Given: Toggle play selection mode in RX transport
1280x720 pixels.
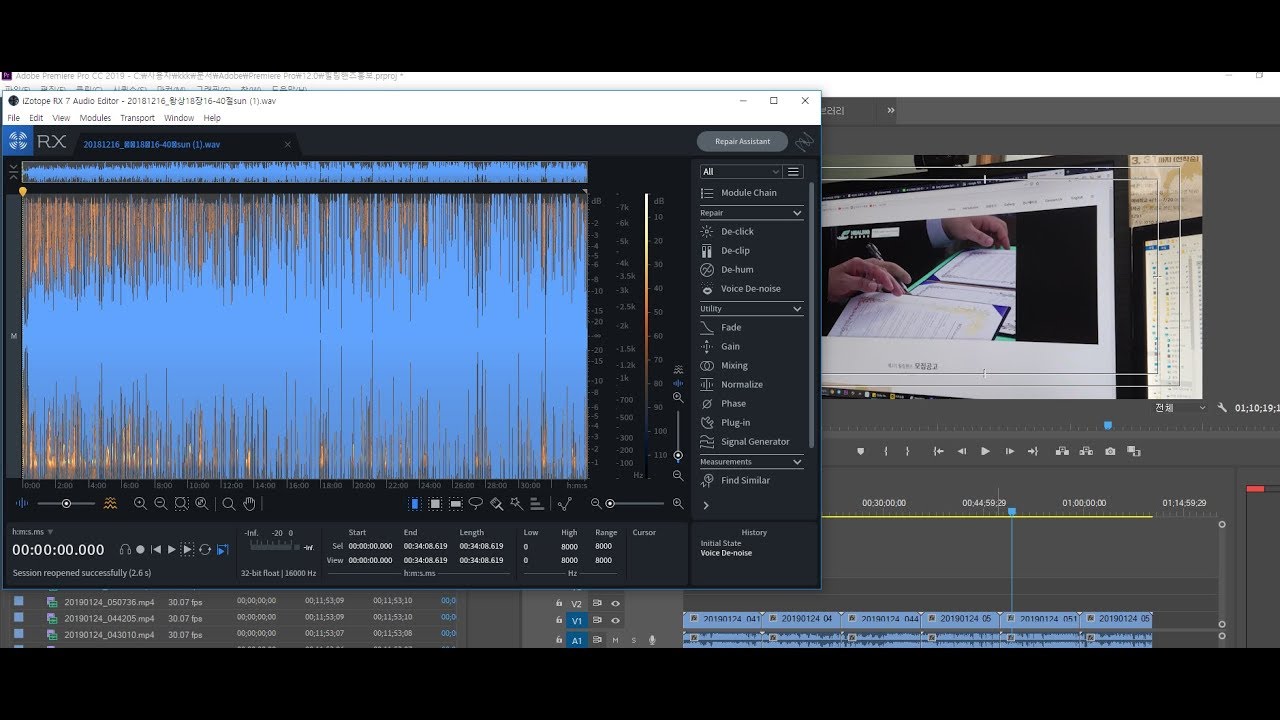Looking at the screenshot, I should (x=187, y=549).
